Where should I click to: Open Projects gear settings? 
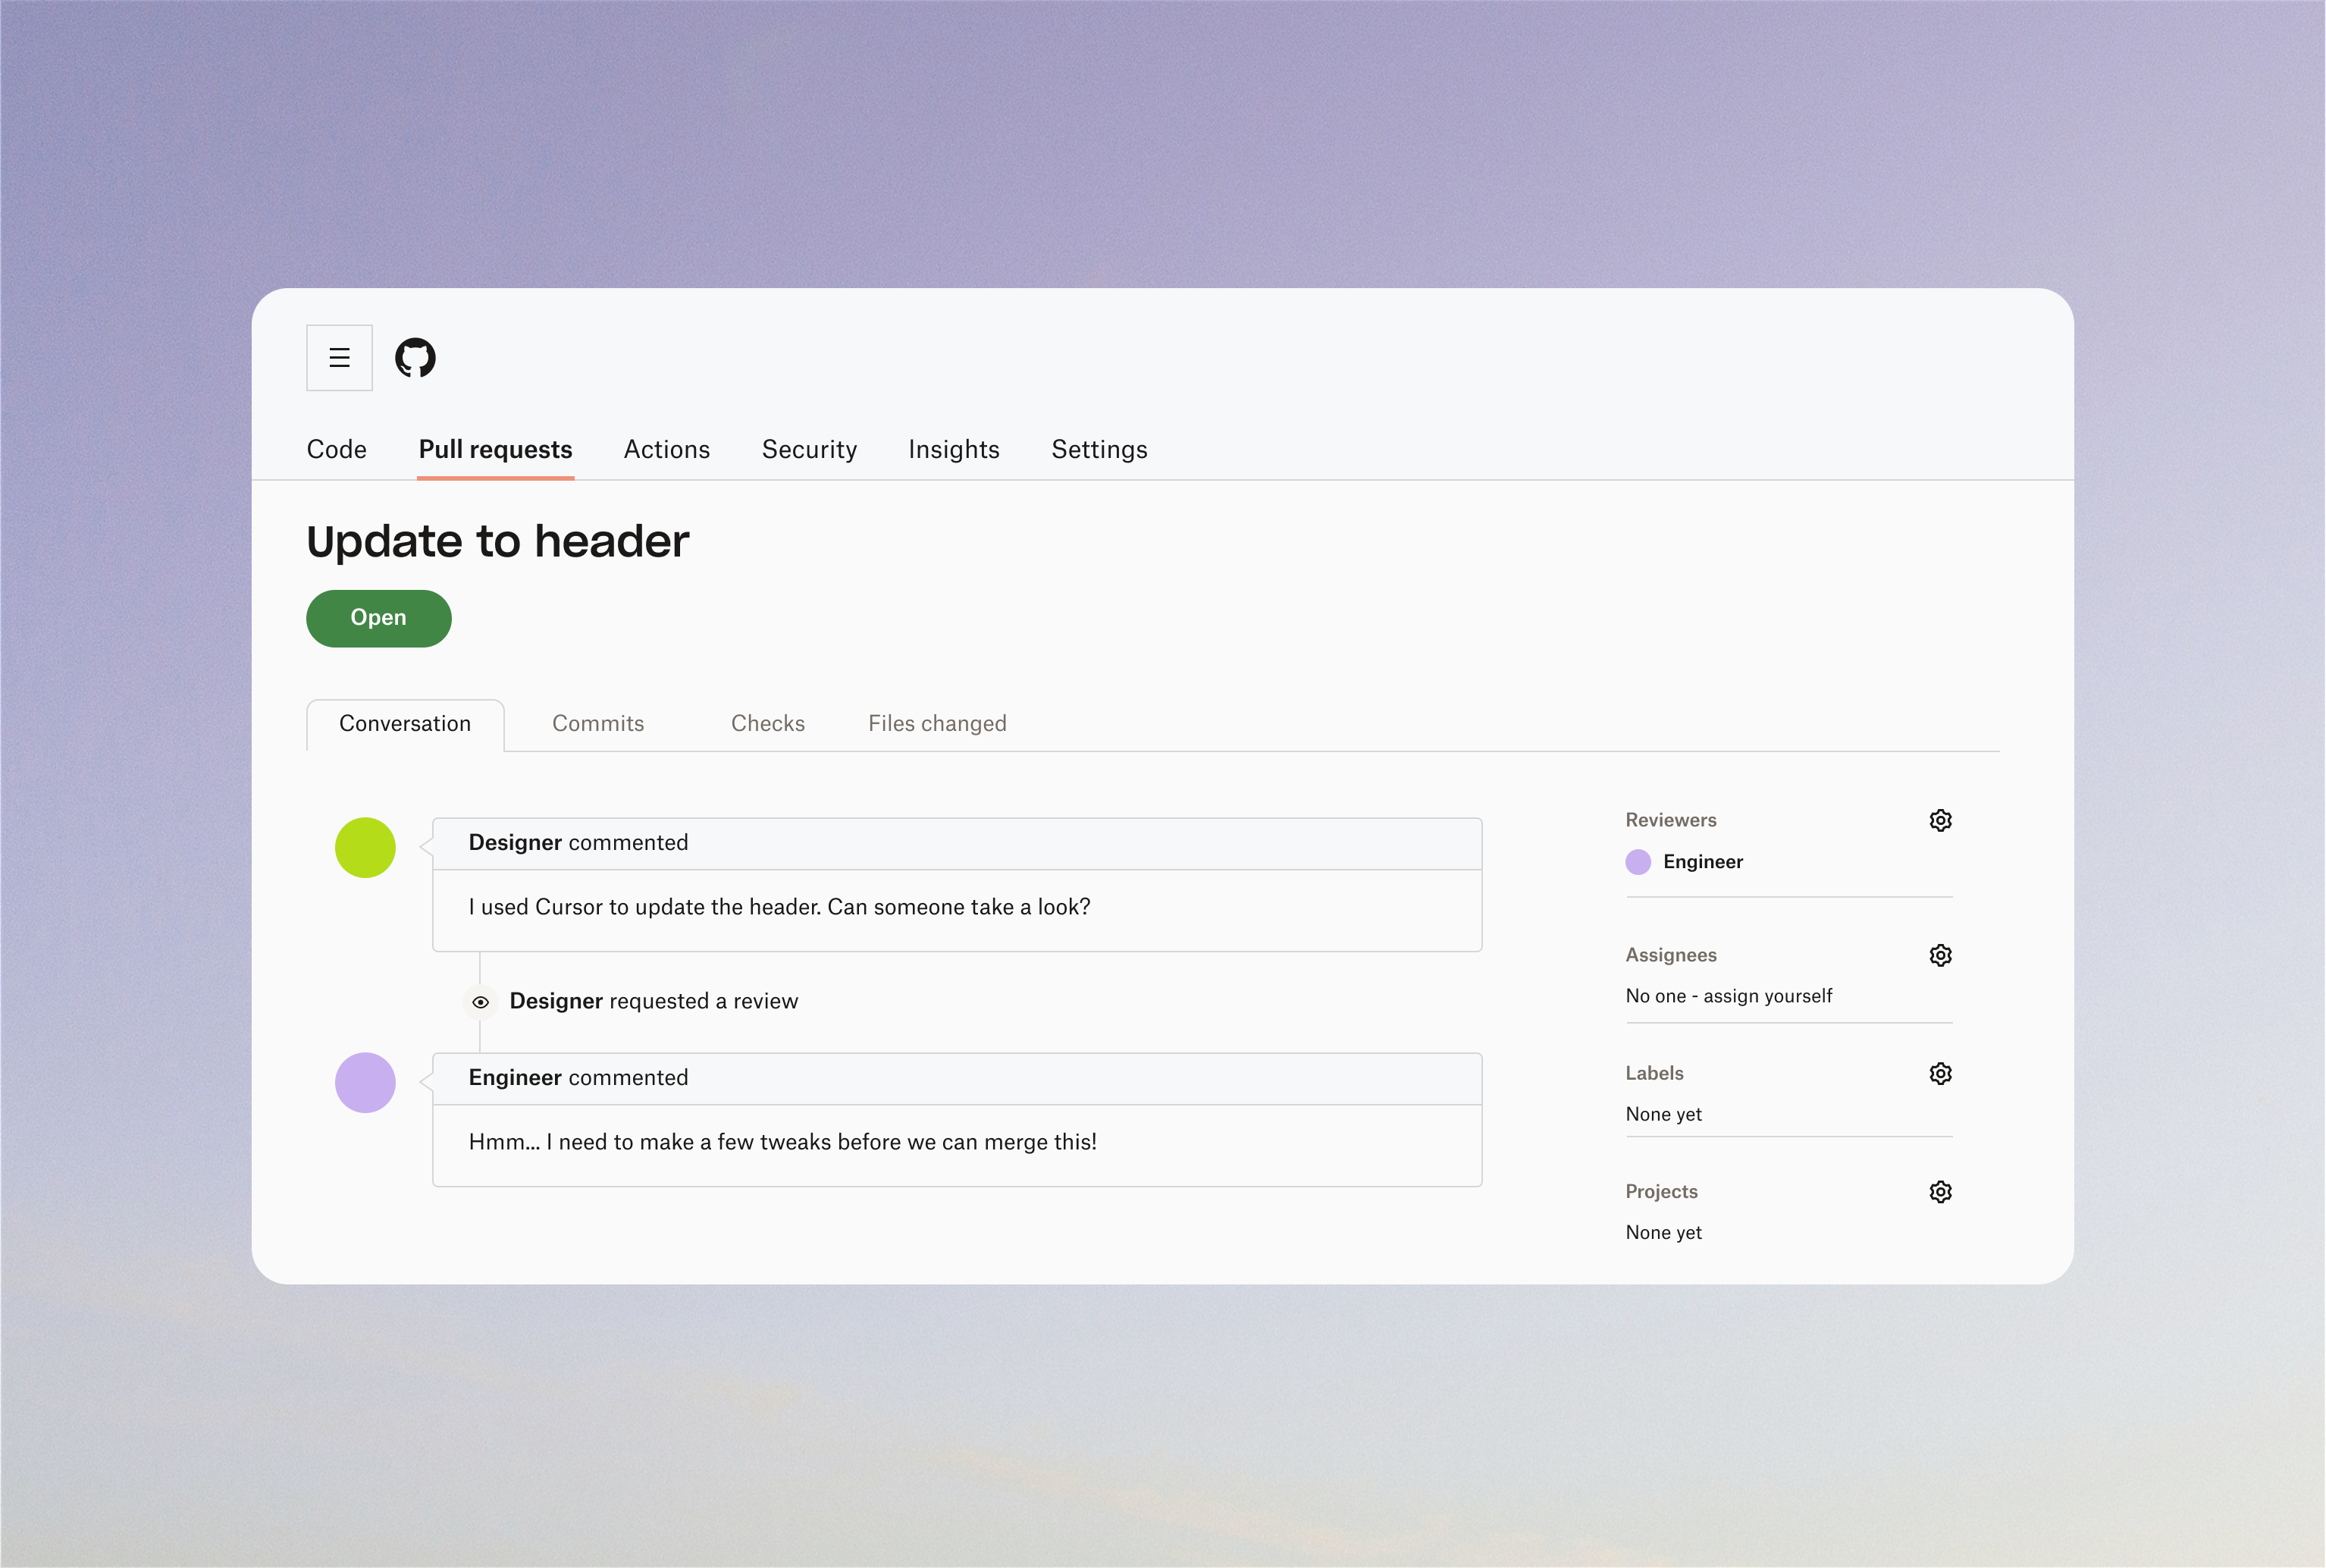1940,1191
